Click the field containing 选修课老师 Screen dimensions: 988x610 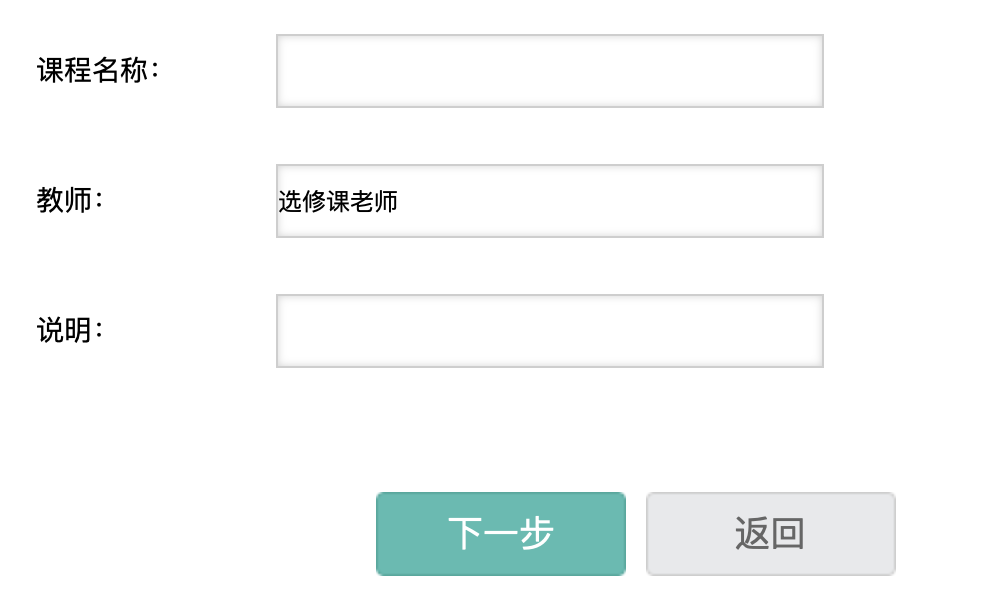(549, 201)
